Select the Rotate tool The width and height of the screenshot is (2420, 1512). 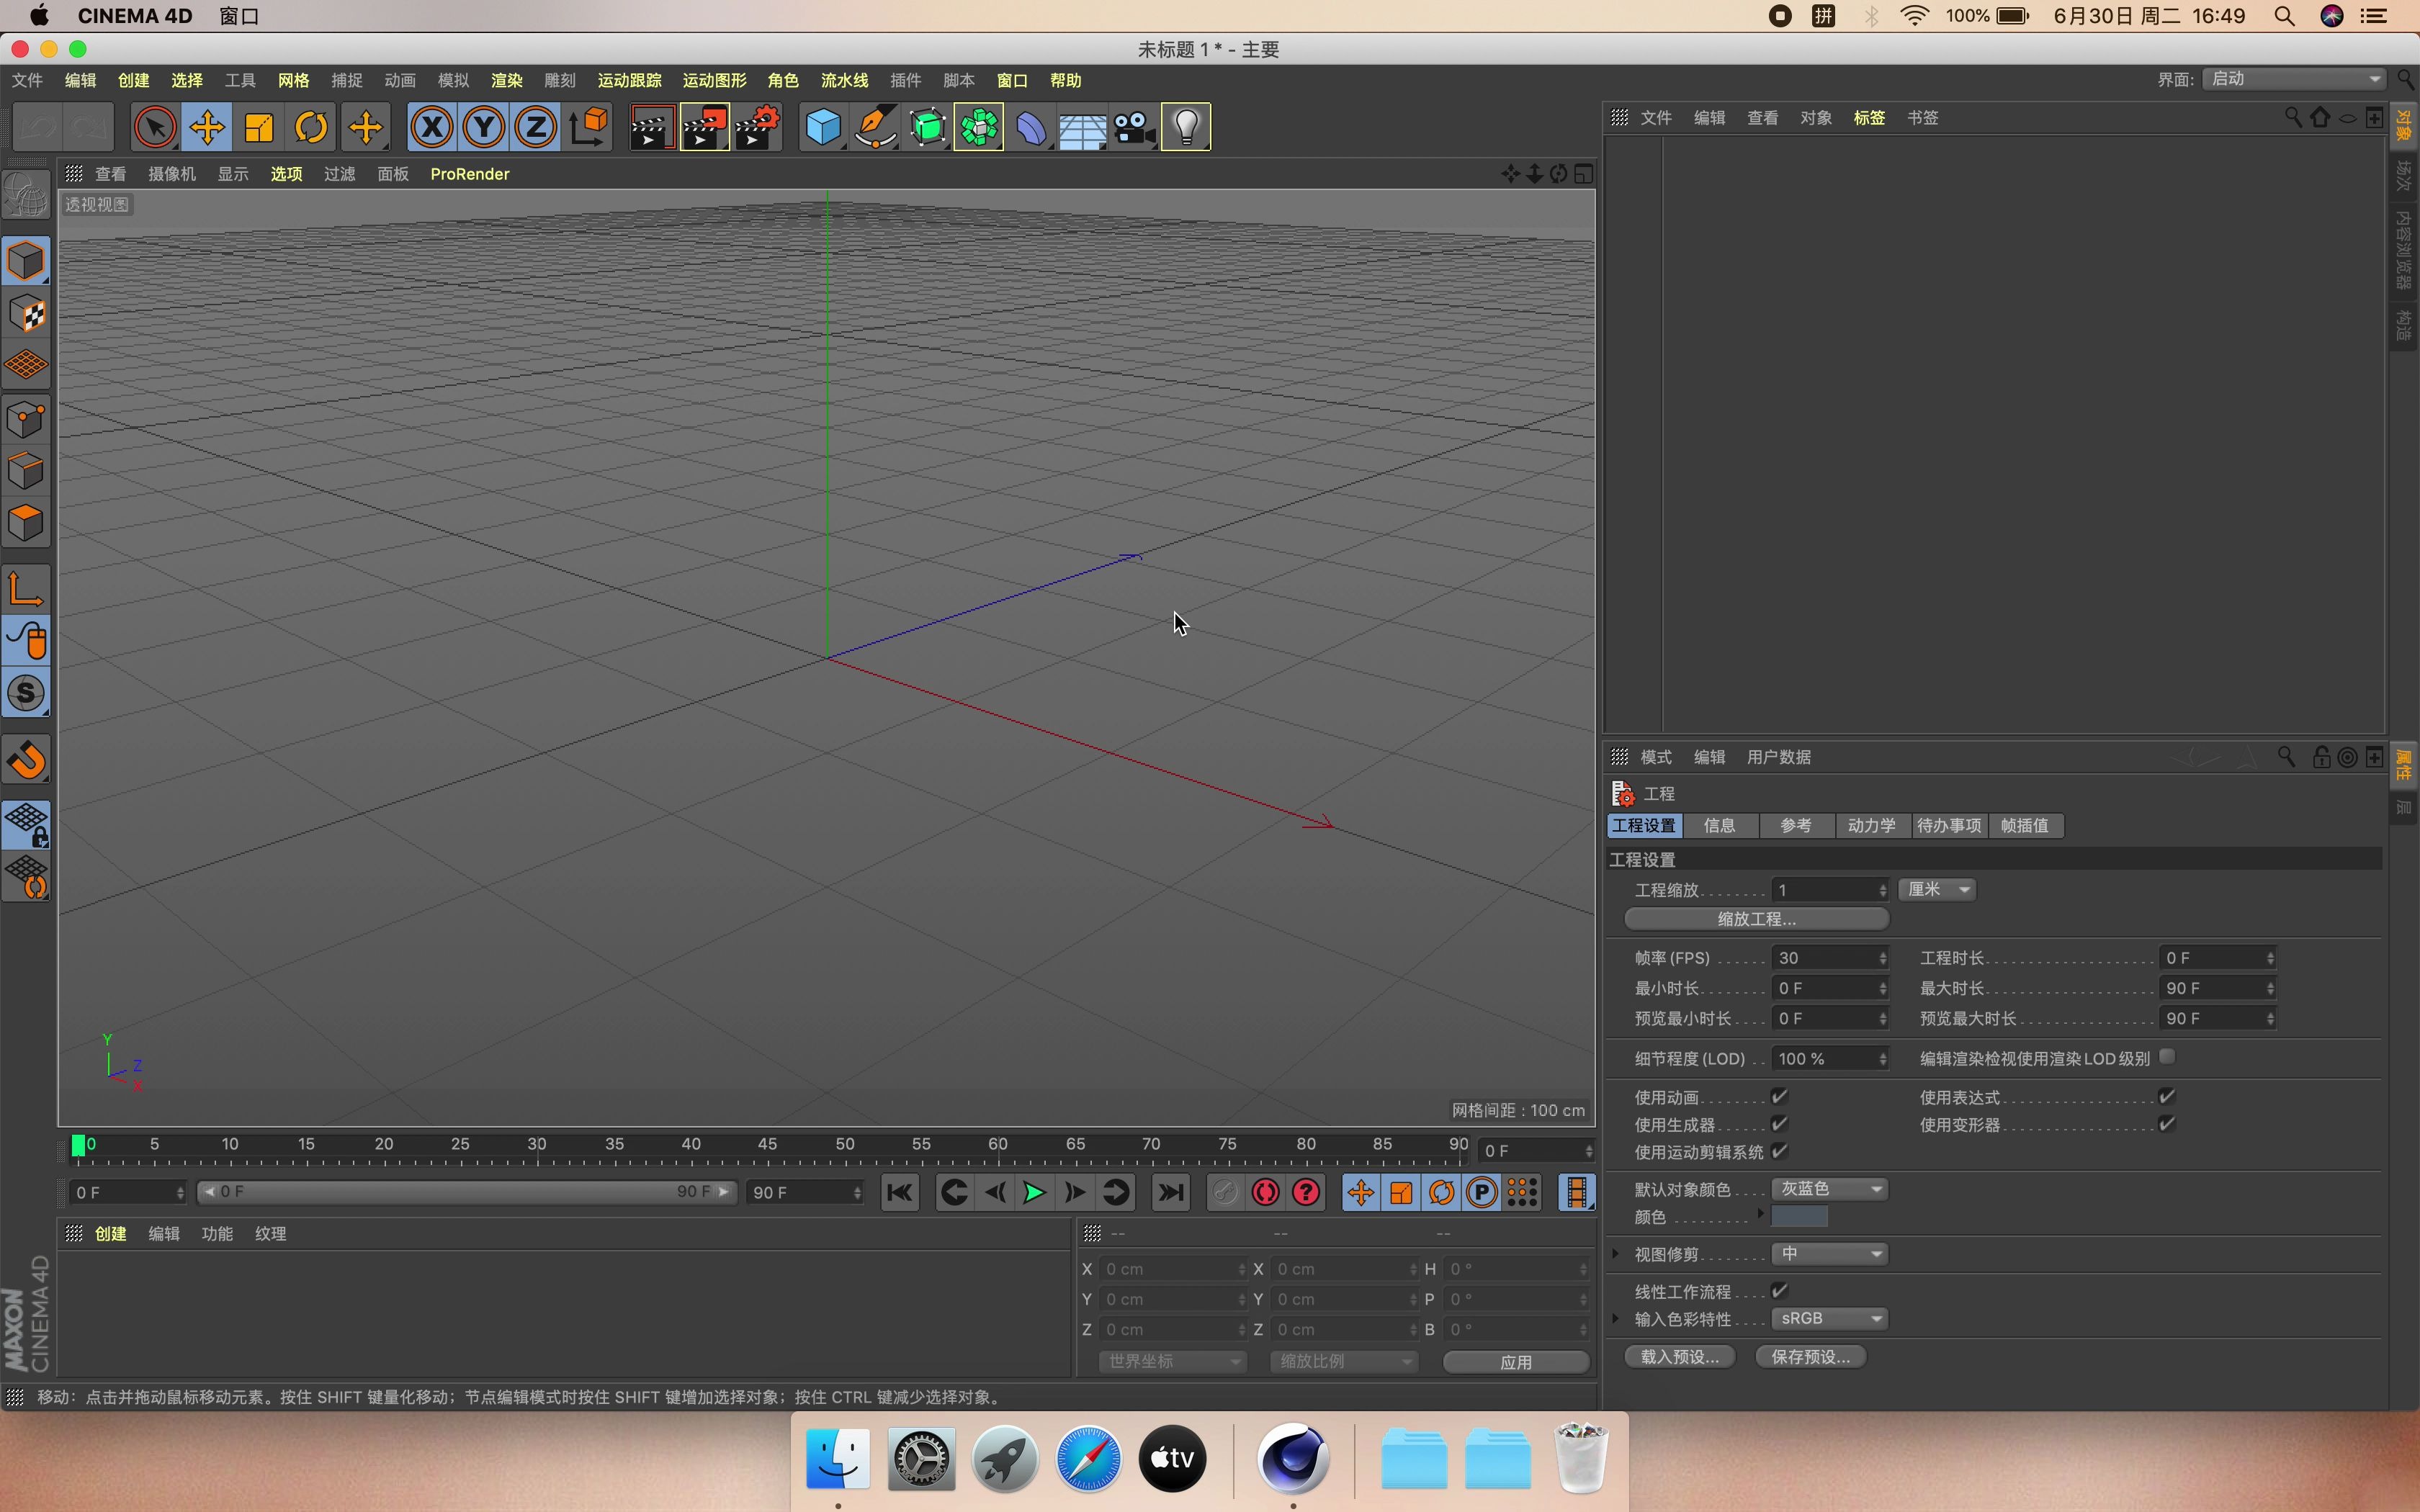pyautogui.click(x=311, y=127)
